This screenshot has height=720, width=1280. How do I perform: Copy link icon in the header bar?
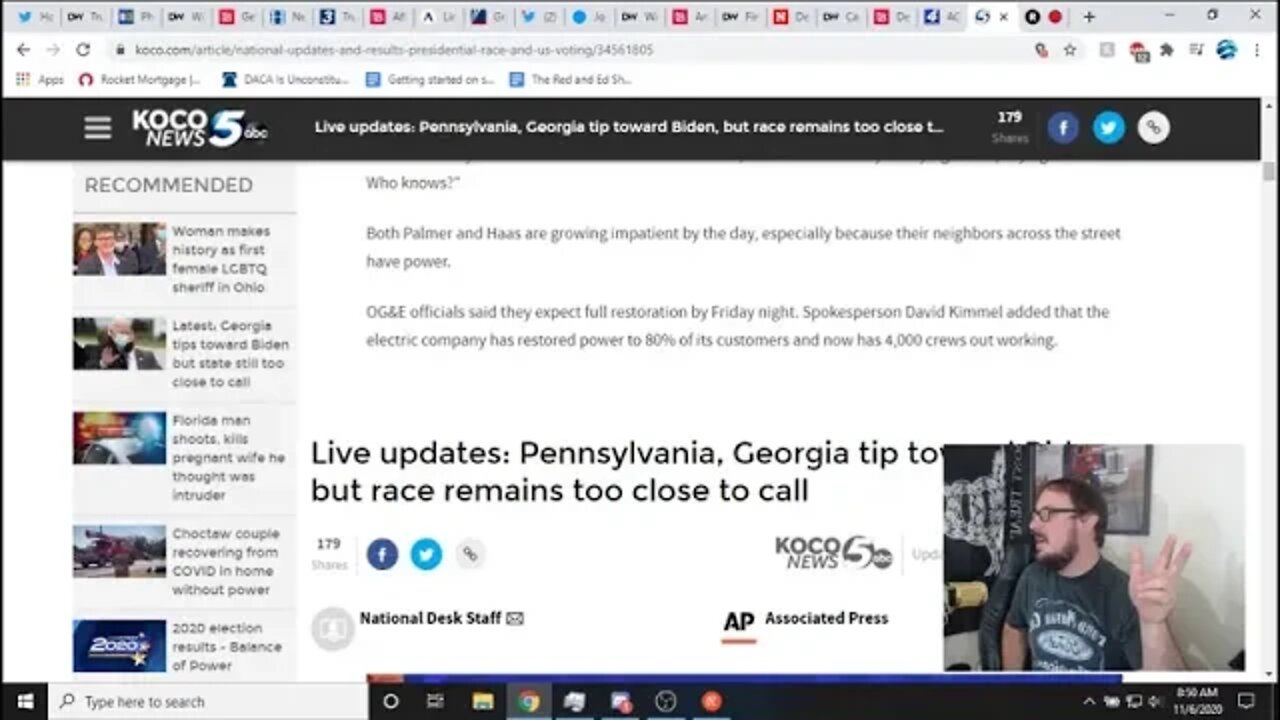pyautogui.click(x=1153, y=127)
